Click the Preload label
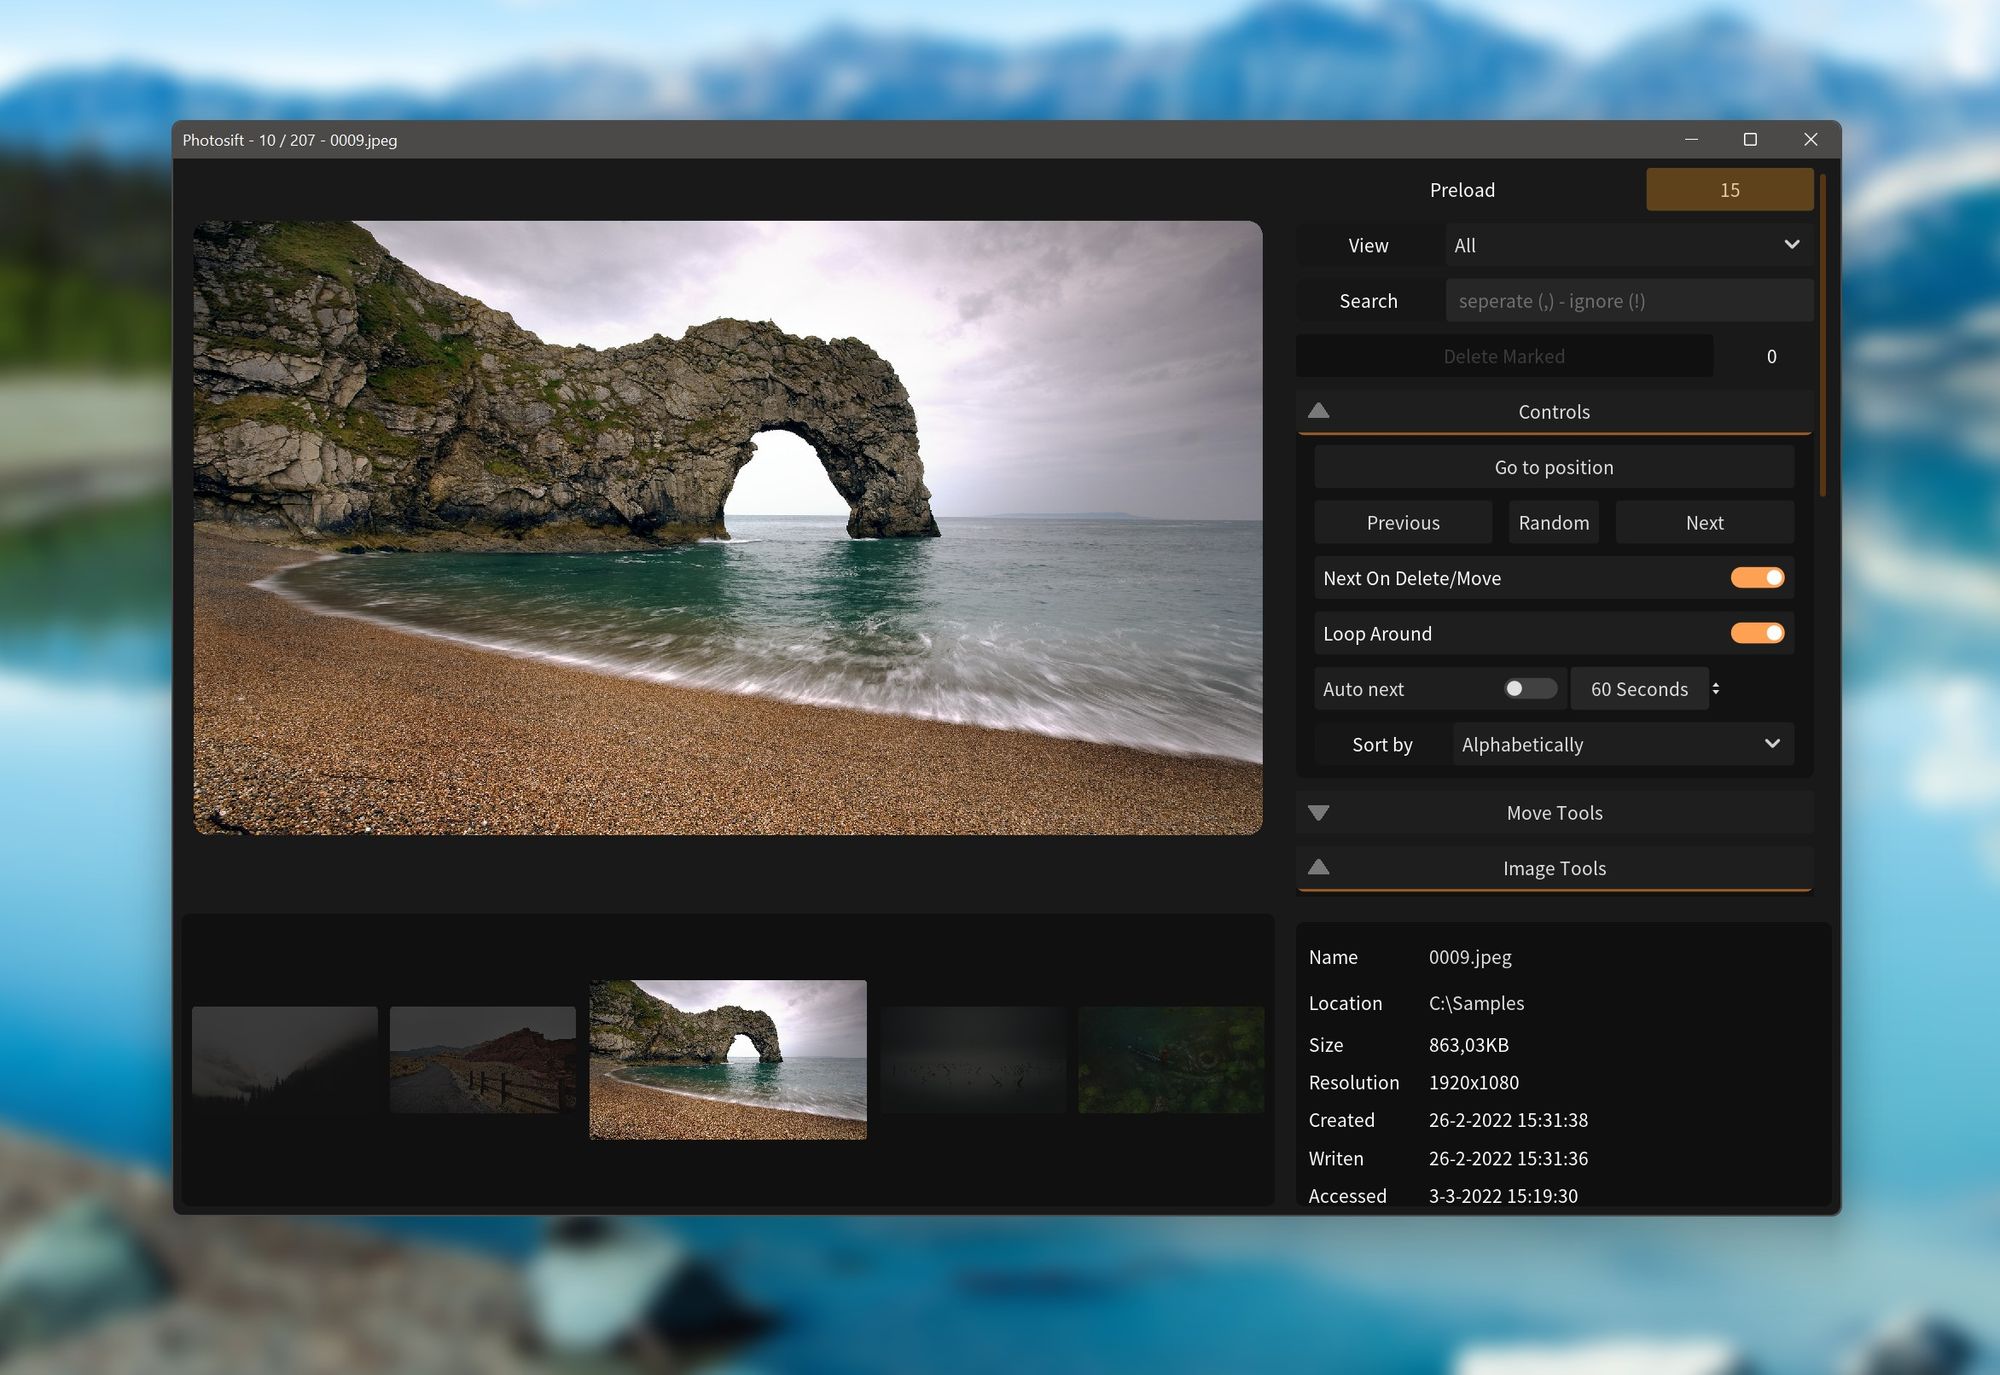This screenshot has height=1375, width=2000. tap(1462, 190)
